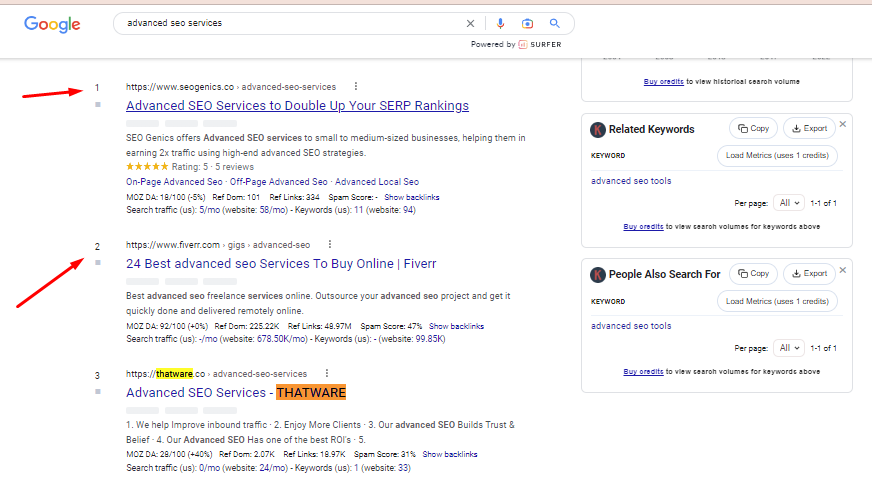The height and width of the screenshot is (485, 872).
Task: Open Advanced SEO Services - THATWARE title
Action: (236, 393)
